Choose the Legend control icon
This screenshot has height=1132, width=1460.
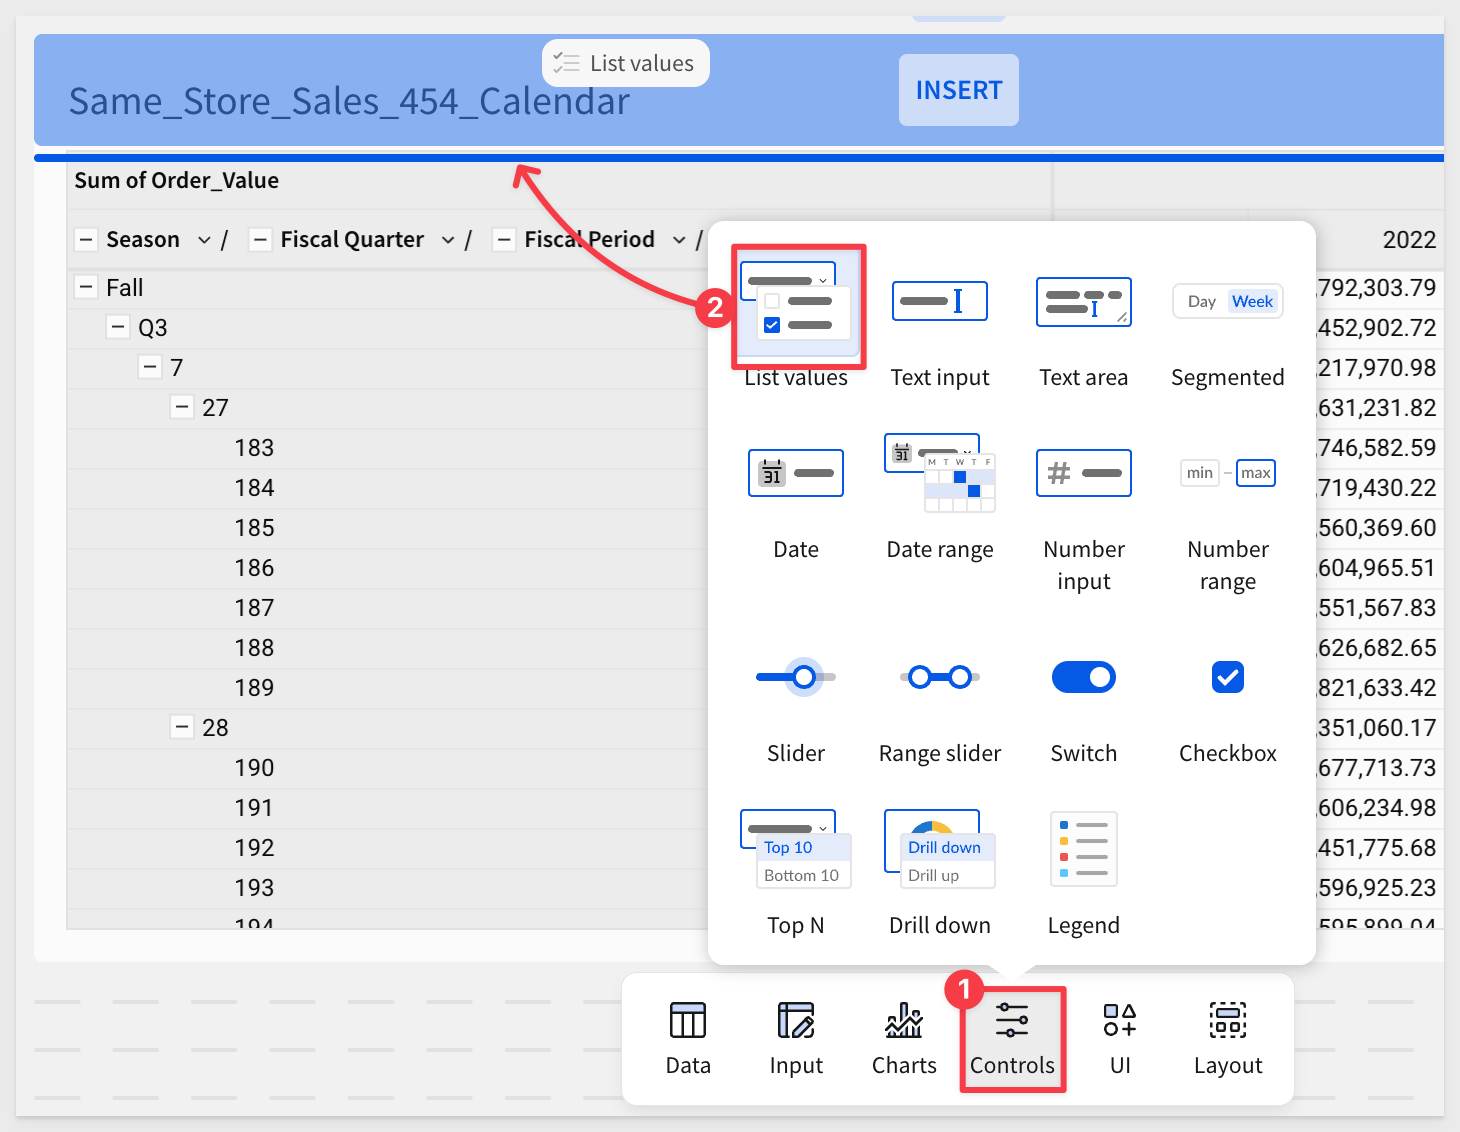pyautogui.click(x=1083, y=850)
